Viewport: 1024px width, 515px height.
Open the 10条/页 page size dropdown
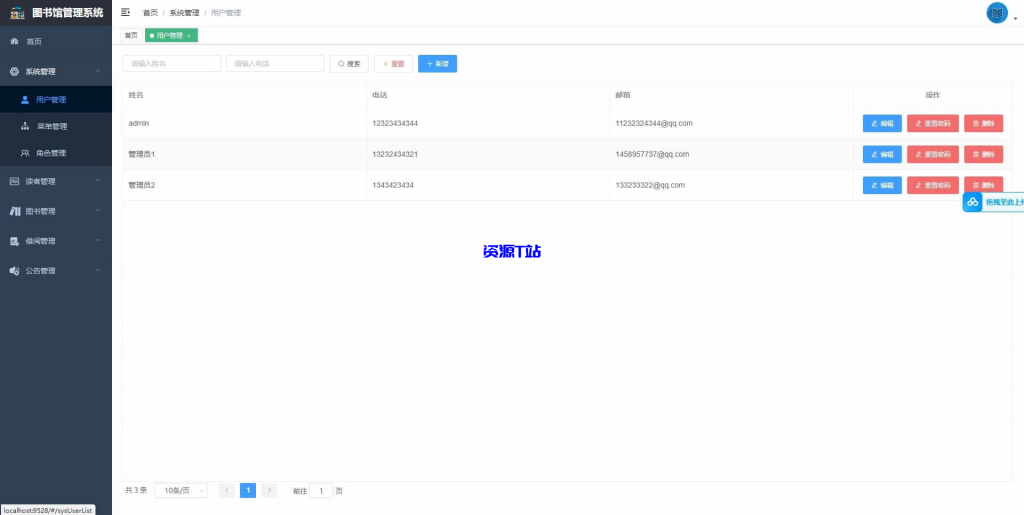pos(181,490)
